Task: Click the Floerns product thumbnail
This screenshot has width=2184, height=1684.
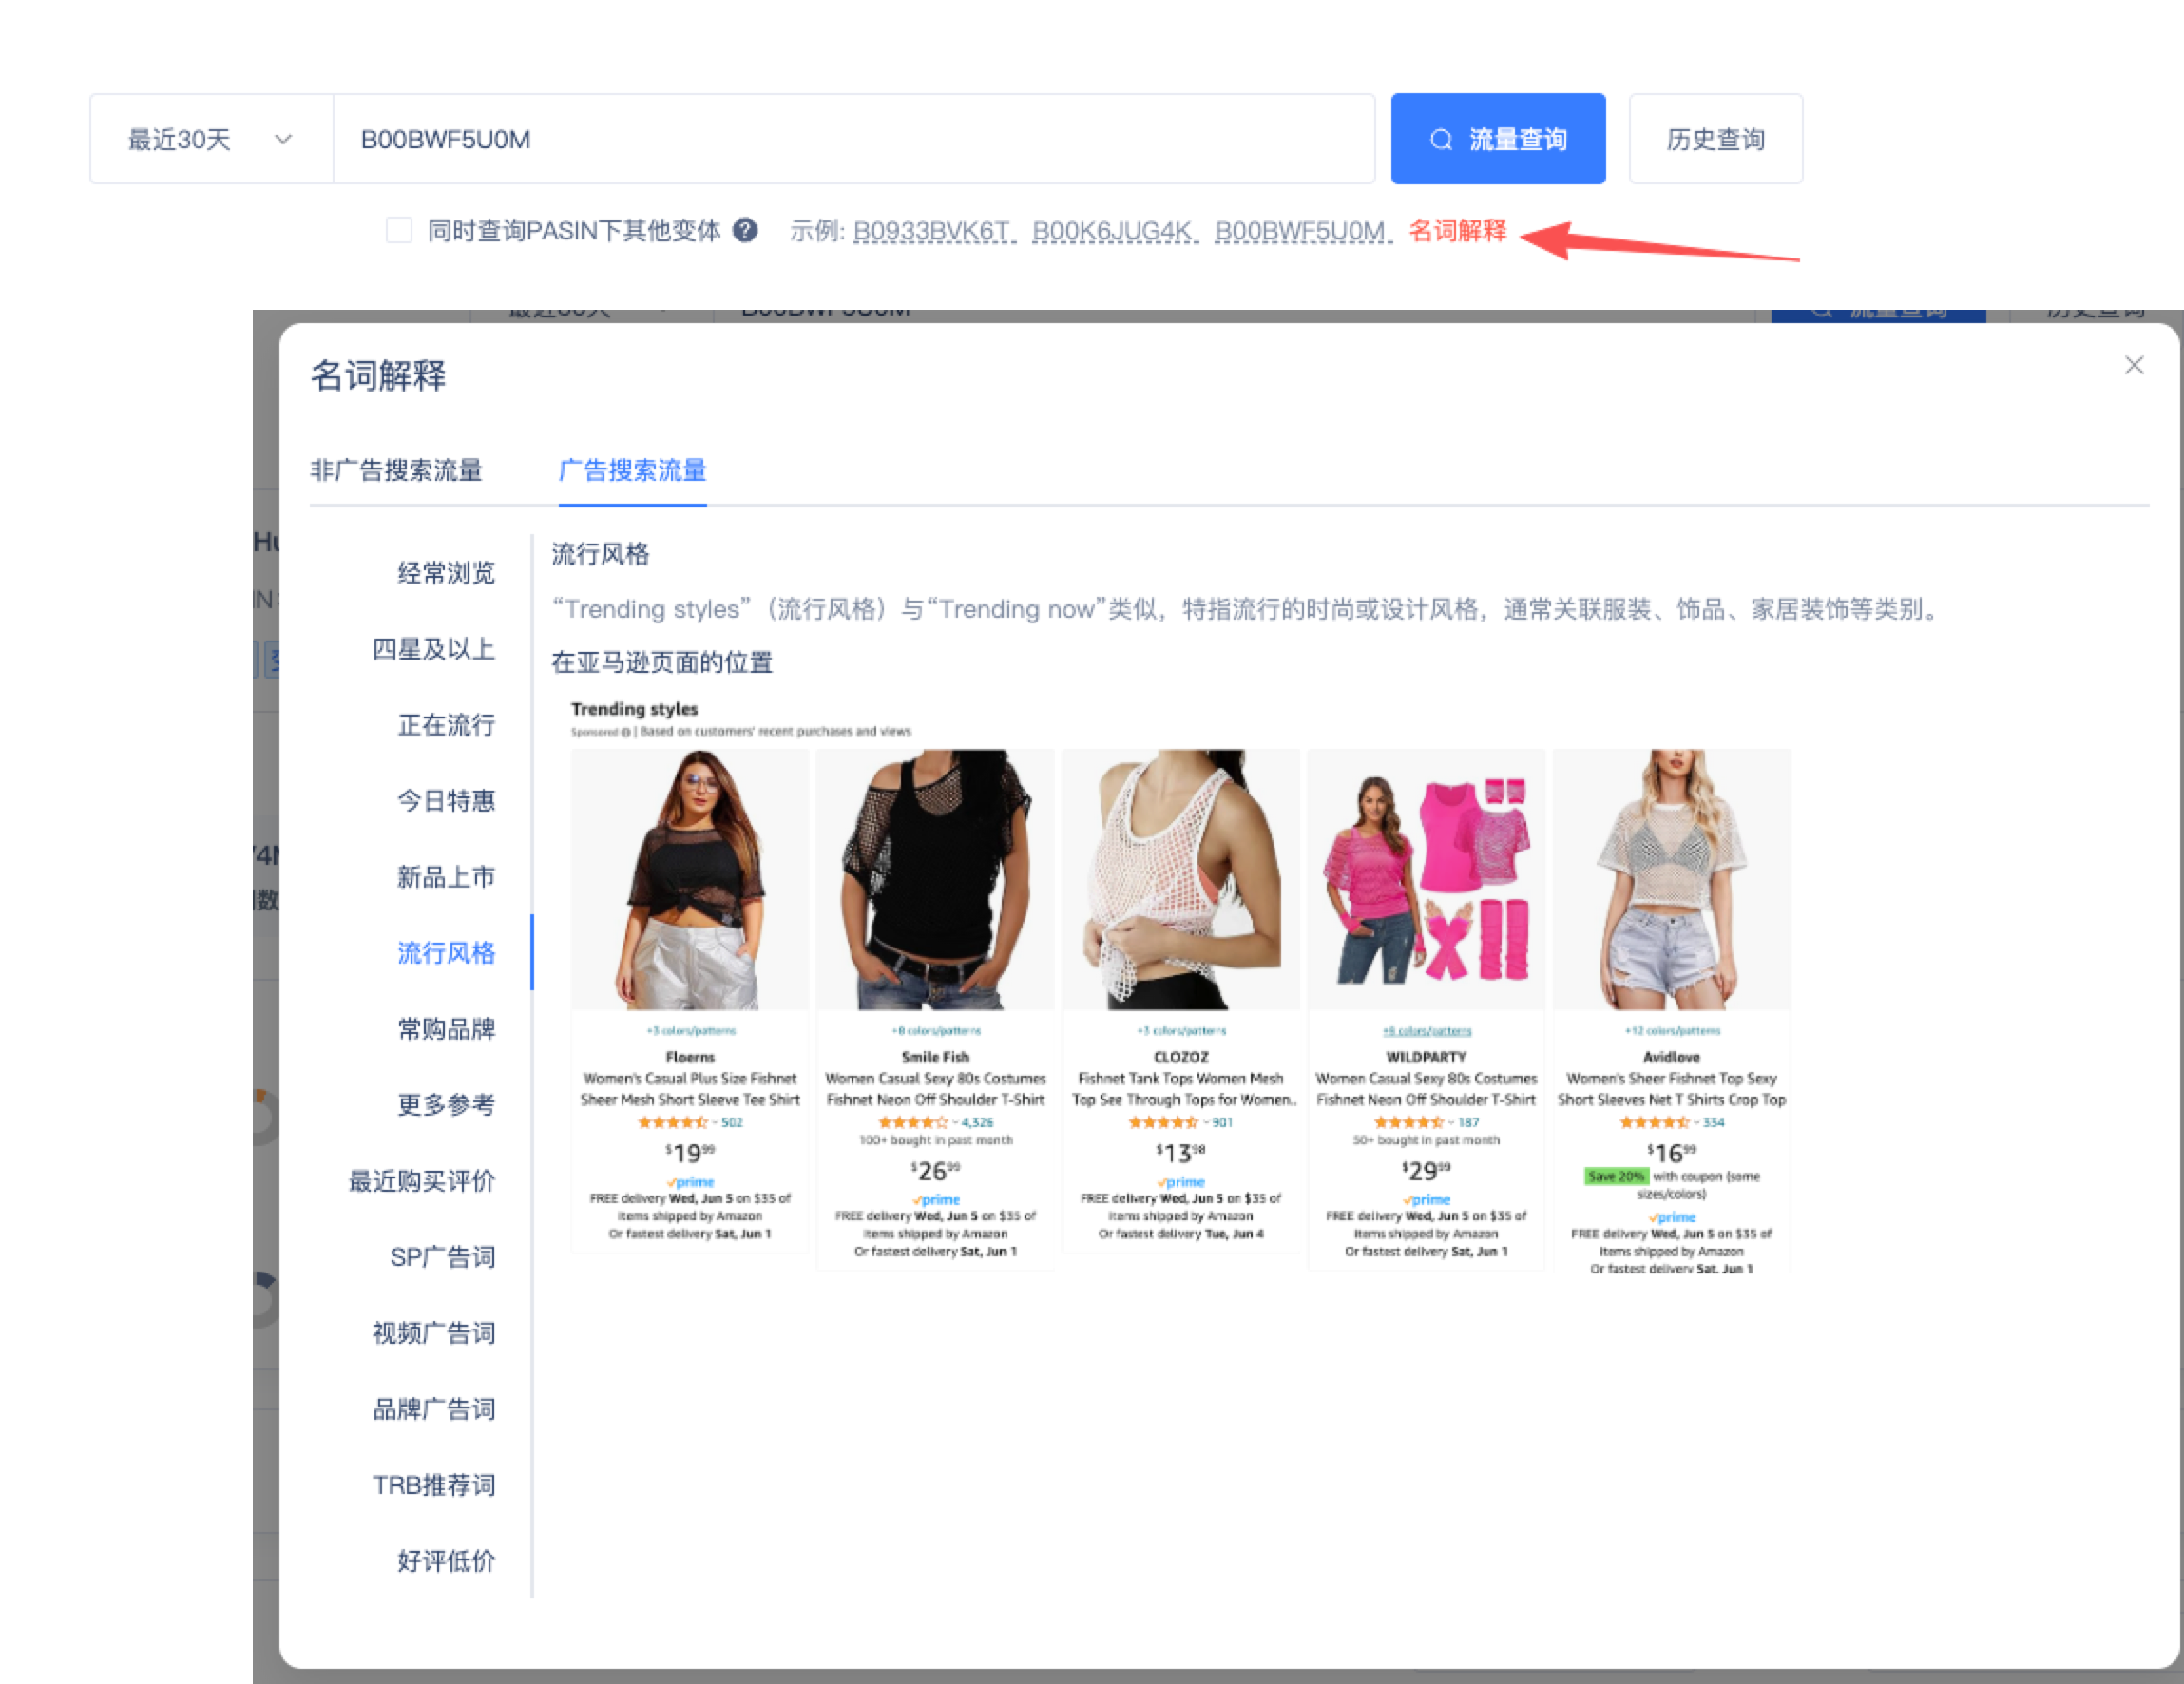Action: [690, 880]
